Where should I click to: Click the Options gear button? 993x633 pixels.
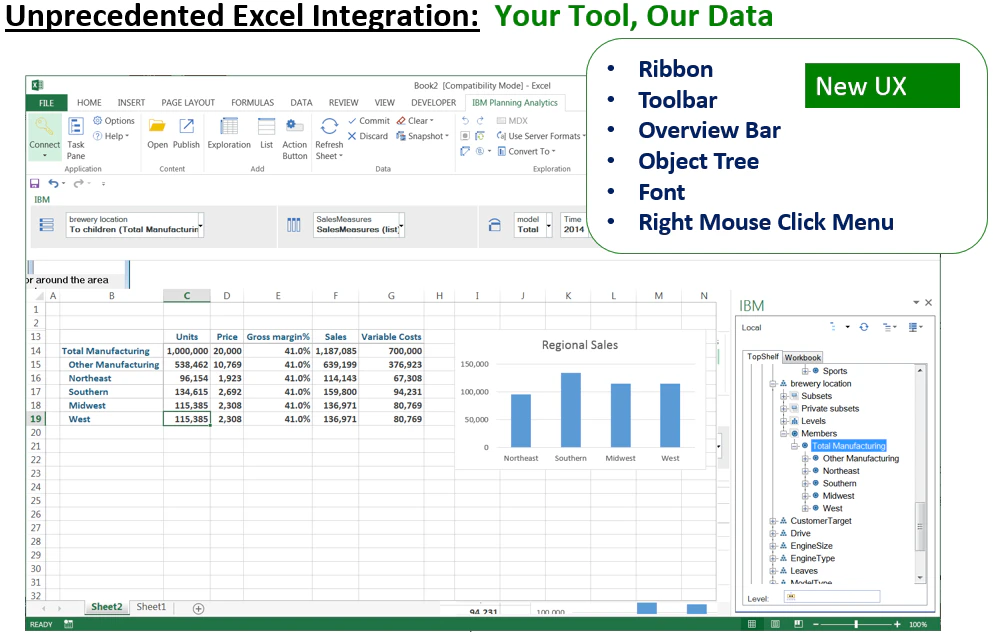114,120
